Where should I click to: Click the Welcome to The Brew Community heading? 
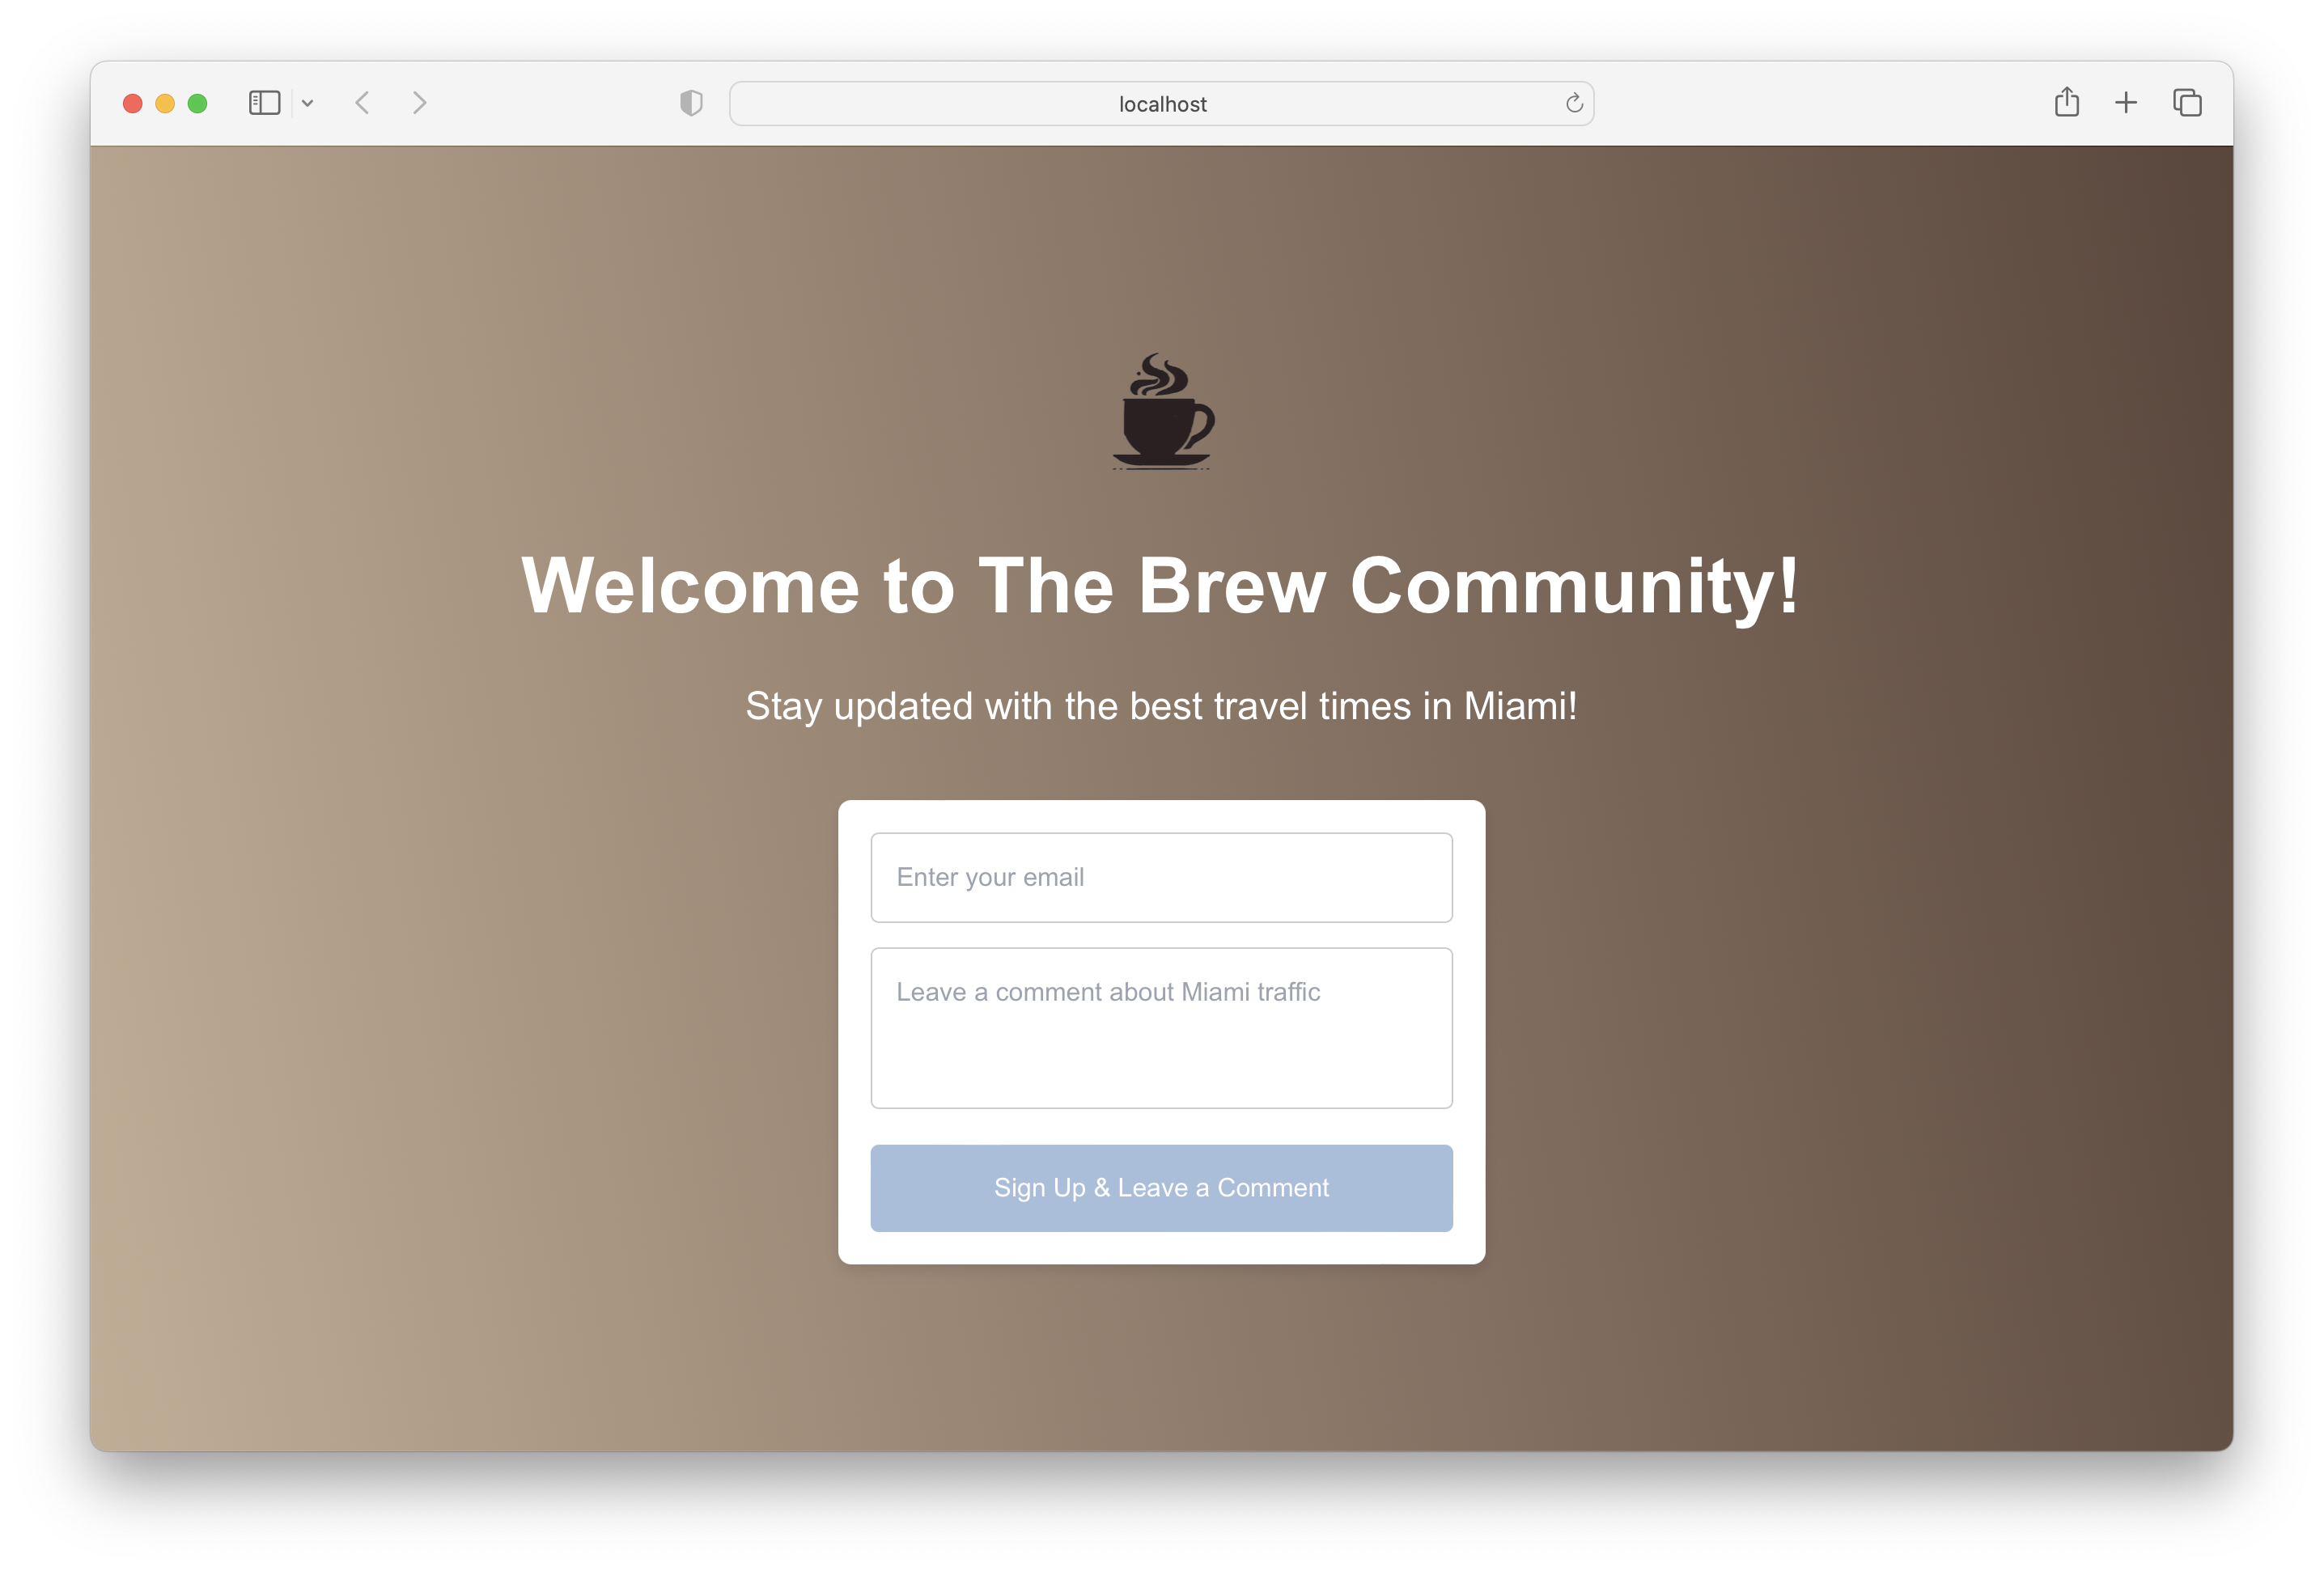pos(1160,586)
